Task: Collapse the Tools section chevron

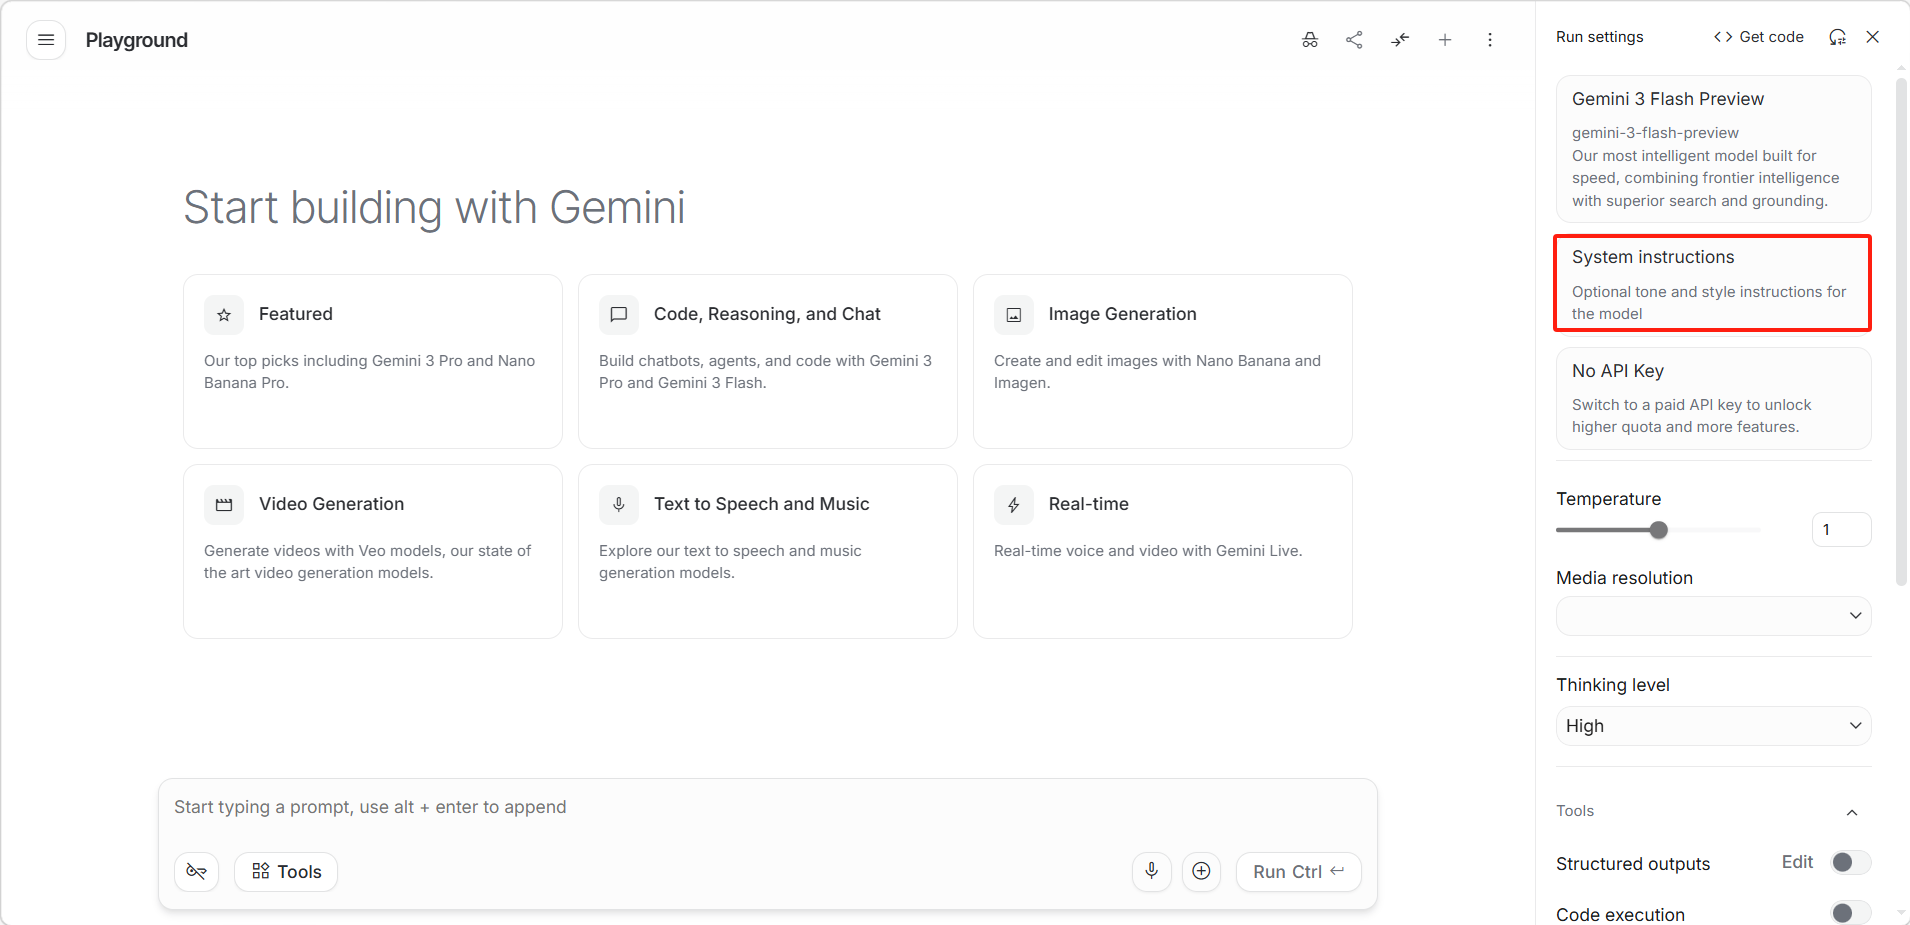Action: click(1852, 812)
